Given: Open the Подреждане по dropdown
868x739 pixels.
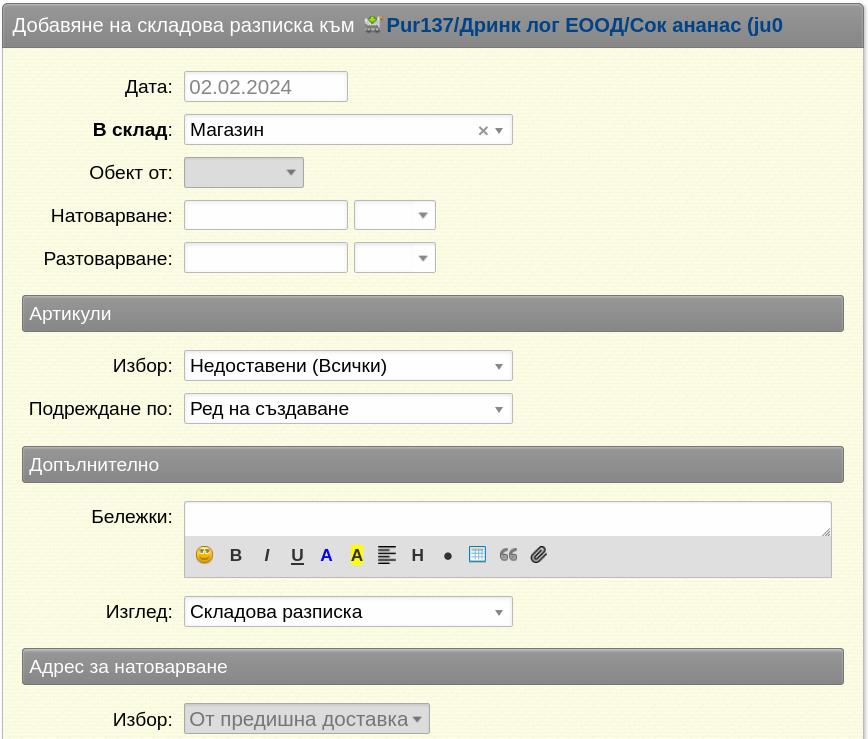Looking at the screenshot, I should click(x=348, y=409).
